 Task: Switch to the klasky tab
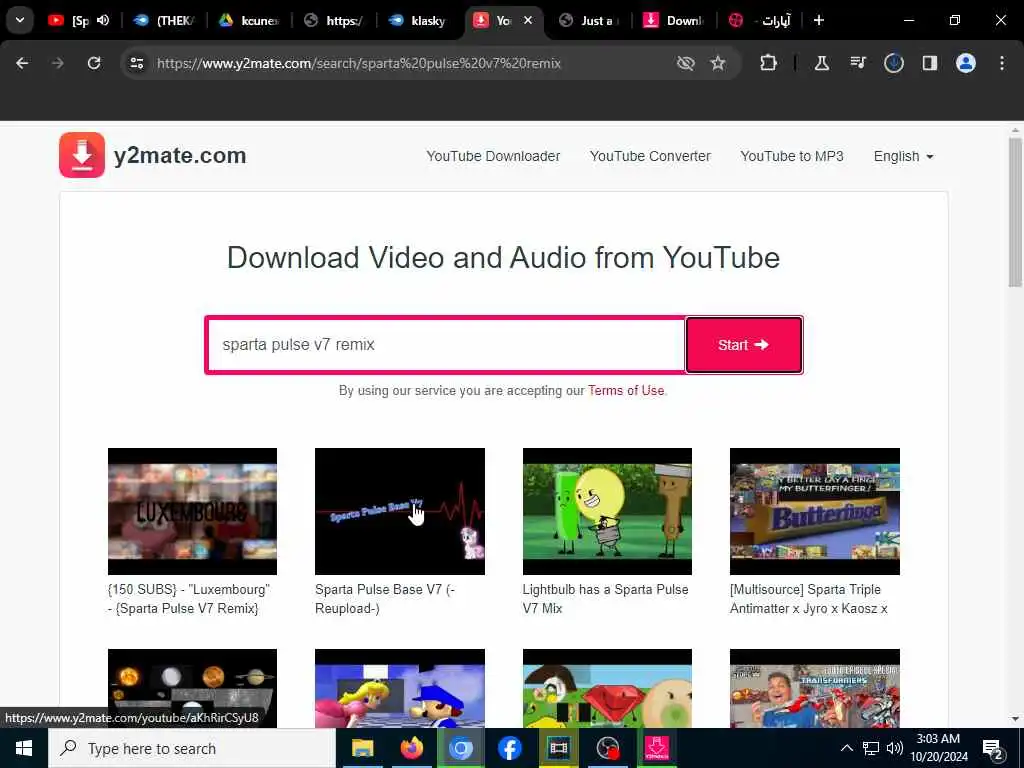[419, 20]
